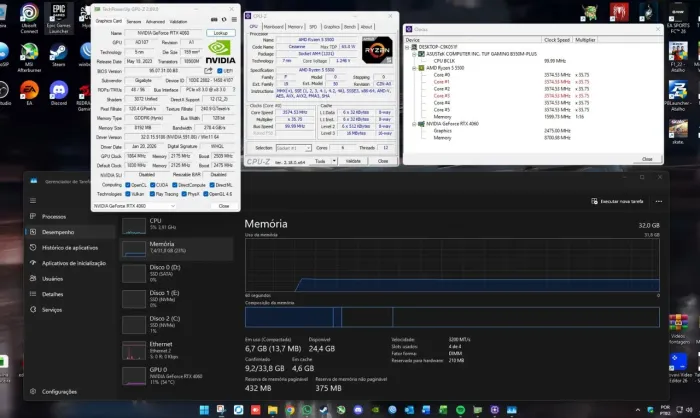This screenshot has width=700, height=418.
Task: Open File Explorer from taskbar
Action: [x=273, y=410]
